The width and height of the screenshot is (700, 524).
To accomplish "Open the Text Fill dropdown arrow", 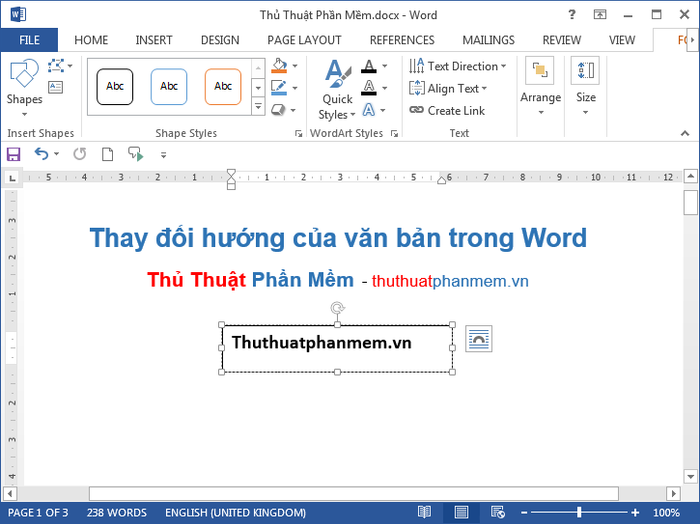I will (385, 66).
